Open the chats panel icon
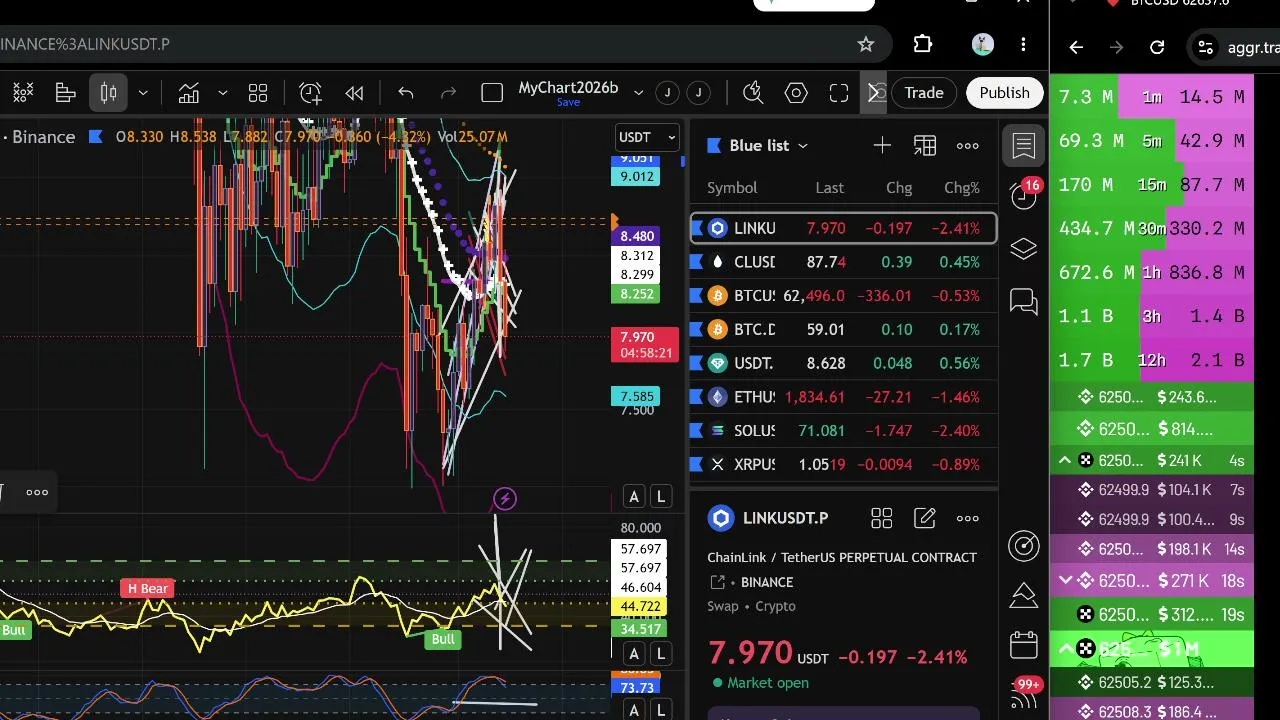1280x720 pixels. [1024, 301]
